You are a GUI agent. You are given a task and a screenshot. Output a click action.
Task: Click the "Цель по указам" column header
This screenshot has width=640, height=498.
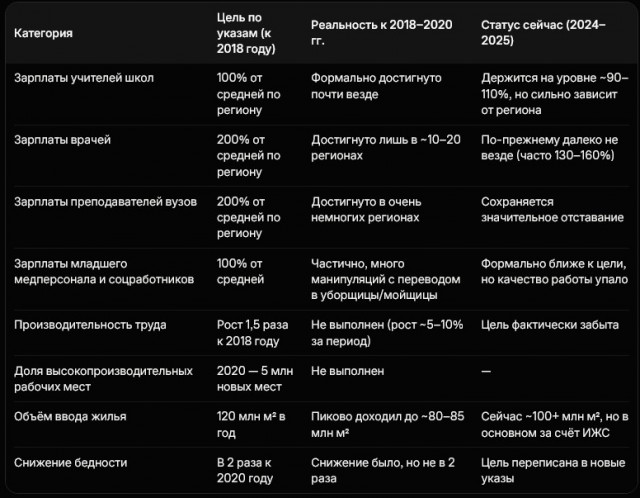pyautogui.click(x=246, y=33)
